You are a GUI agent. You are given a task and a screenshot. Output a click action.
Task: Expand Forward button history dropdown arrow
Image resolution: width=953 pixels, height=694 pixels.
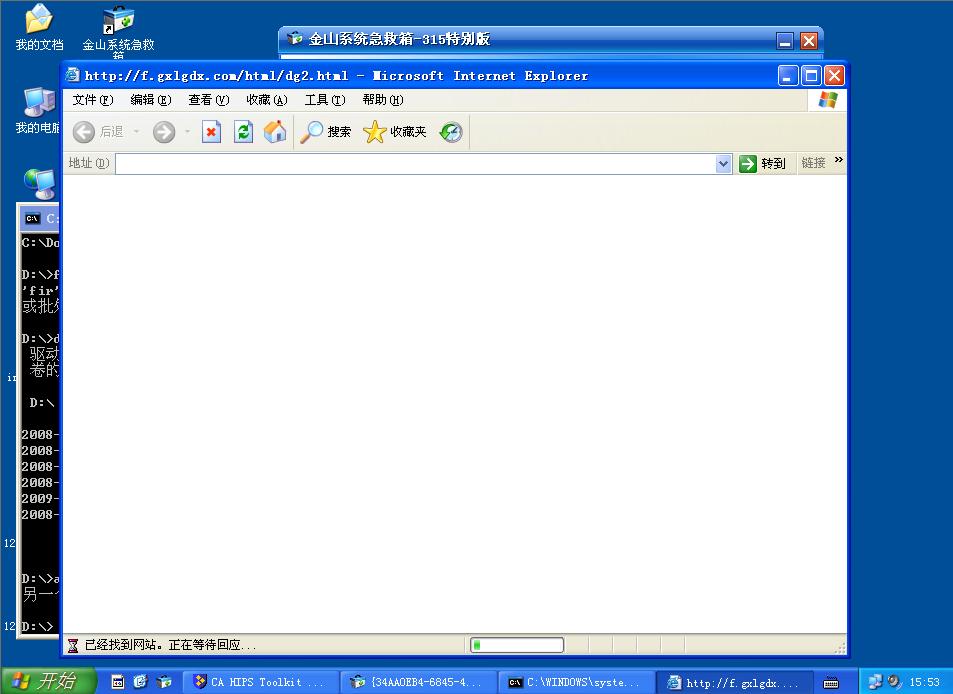click(187, 132)
